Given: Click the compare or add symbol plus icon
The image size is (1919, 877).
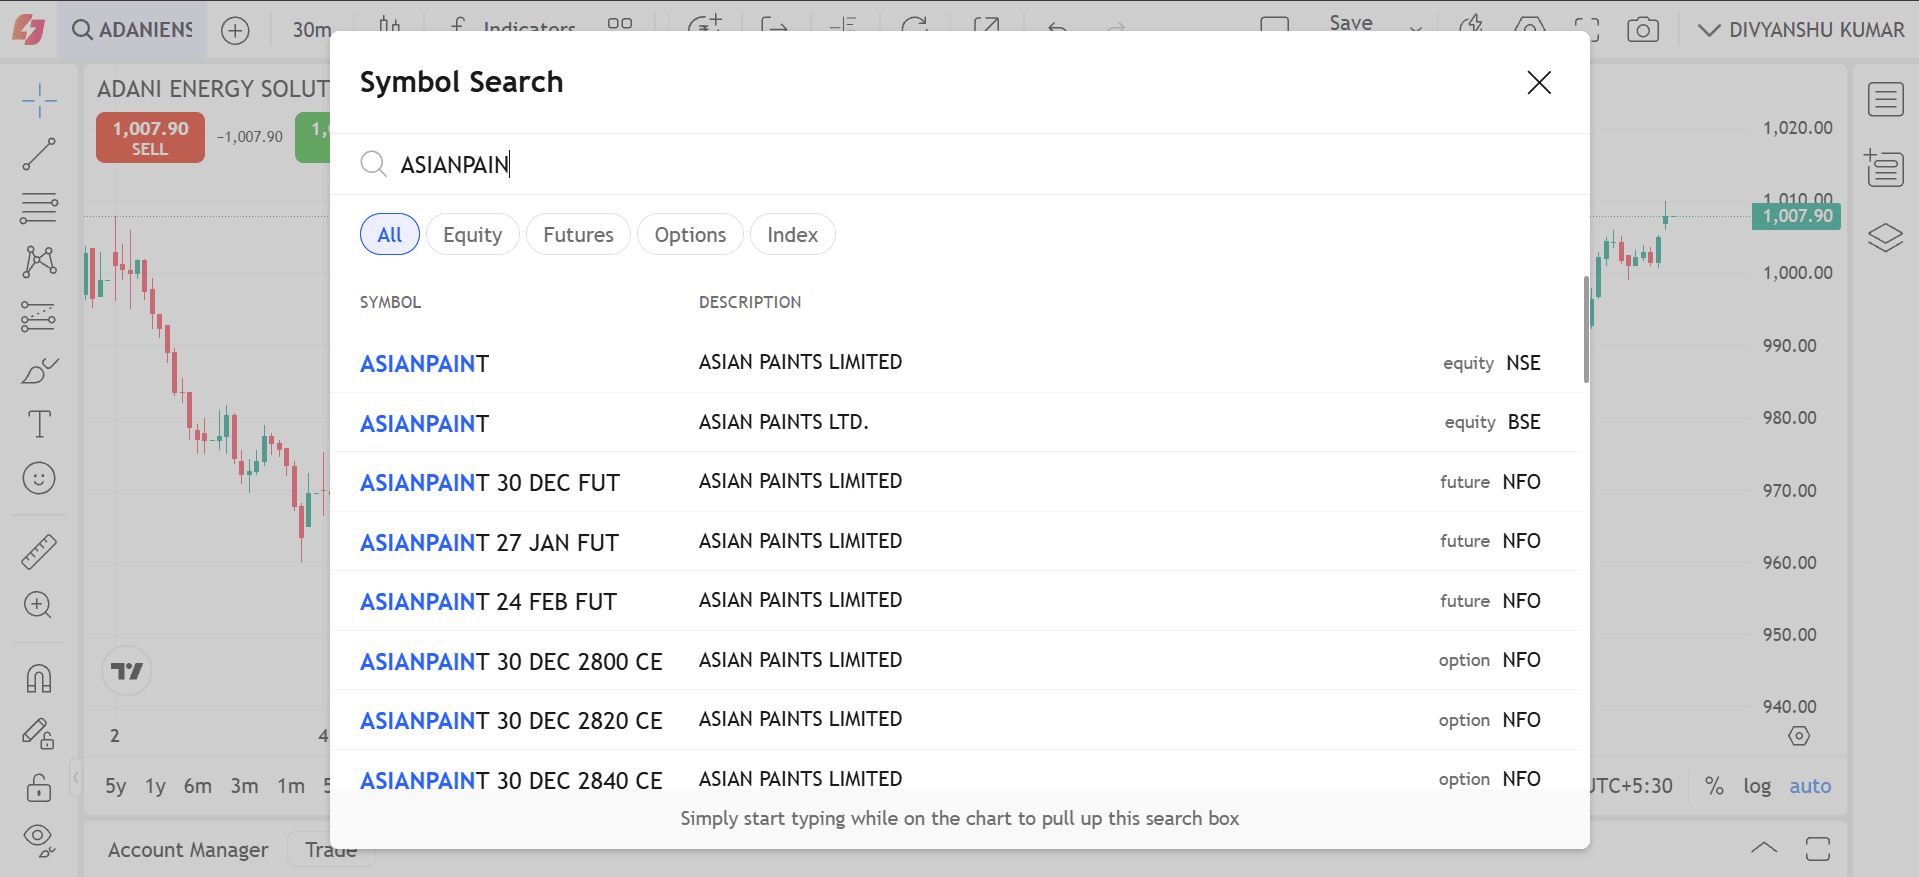Looking at the screenshot, I should coord(235,31).
